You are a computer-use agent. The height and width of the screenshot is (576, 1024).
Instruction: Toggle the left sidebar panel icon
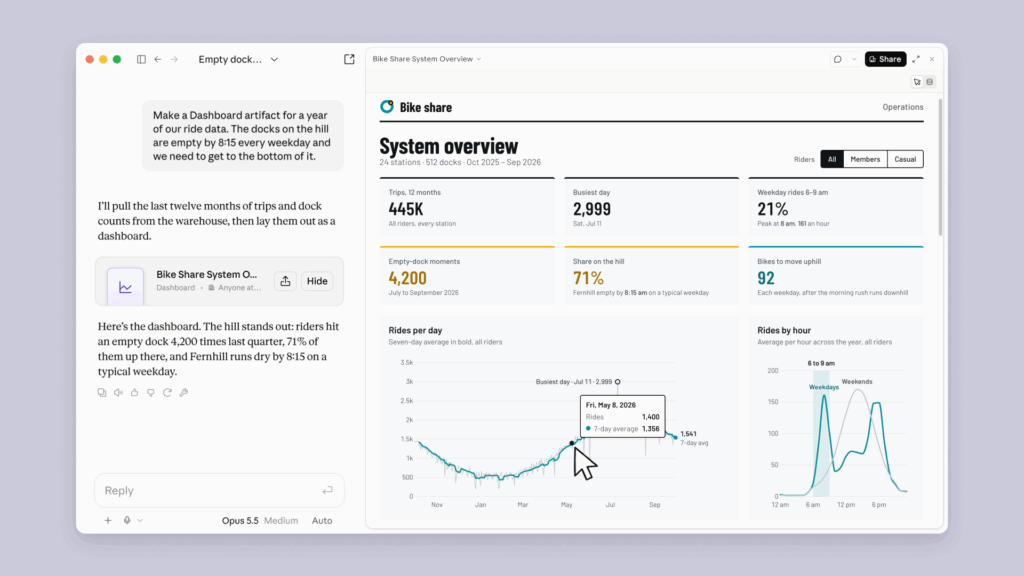141,59
